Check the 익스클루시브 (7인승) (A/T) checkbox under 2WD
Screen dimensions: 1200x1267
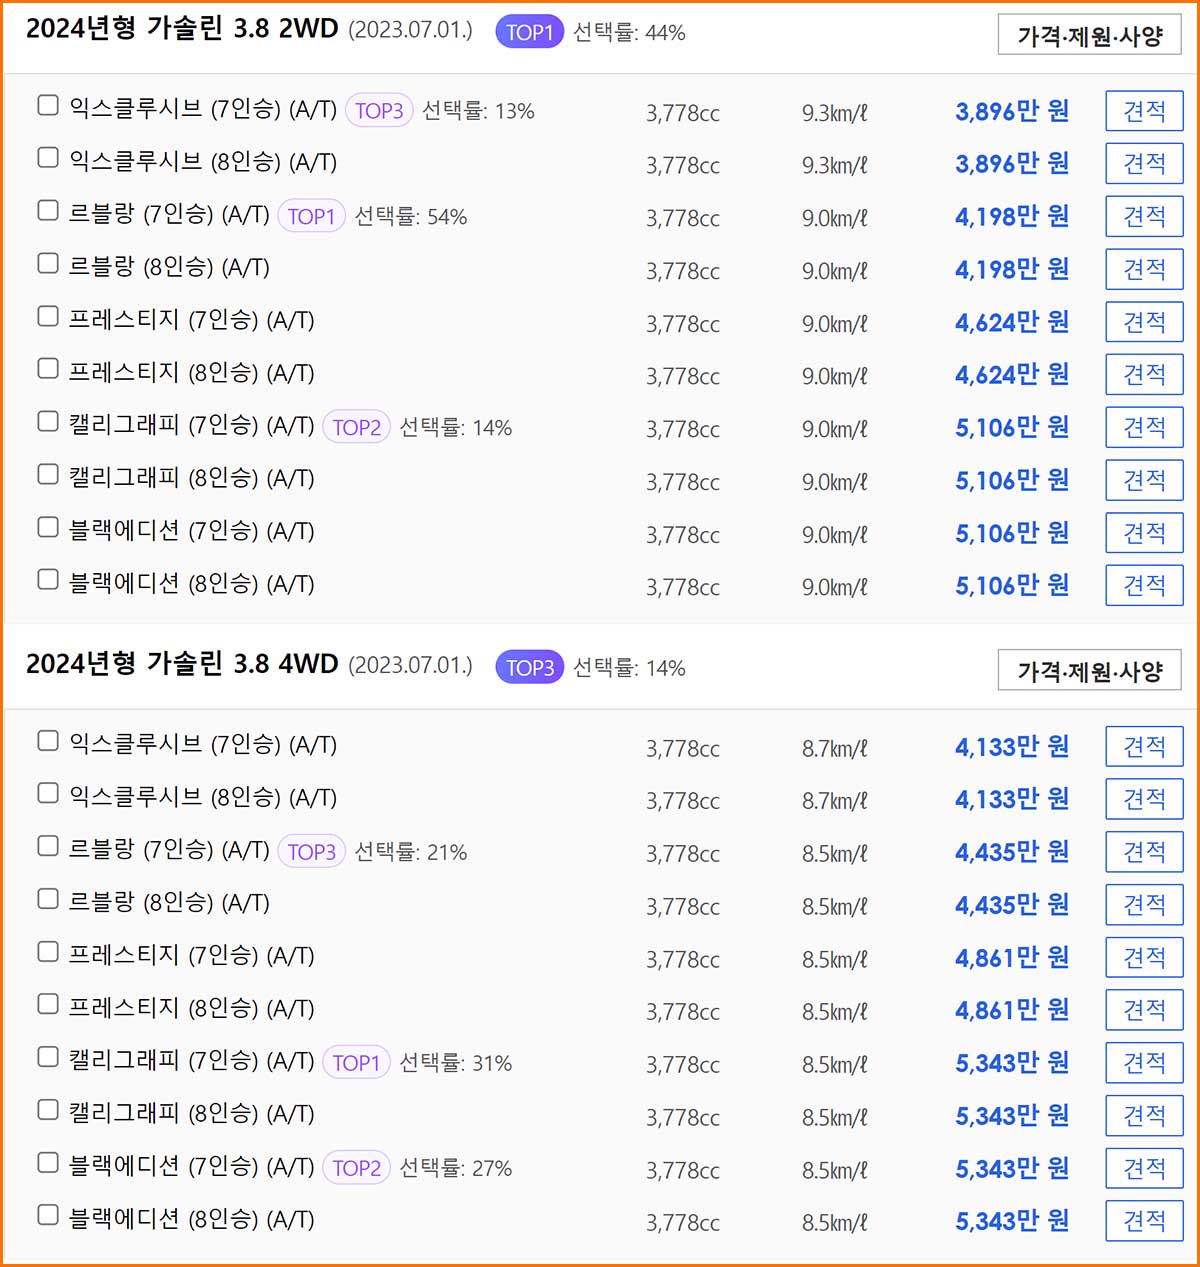point(47,104)
